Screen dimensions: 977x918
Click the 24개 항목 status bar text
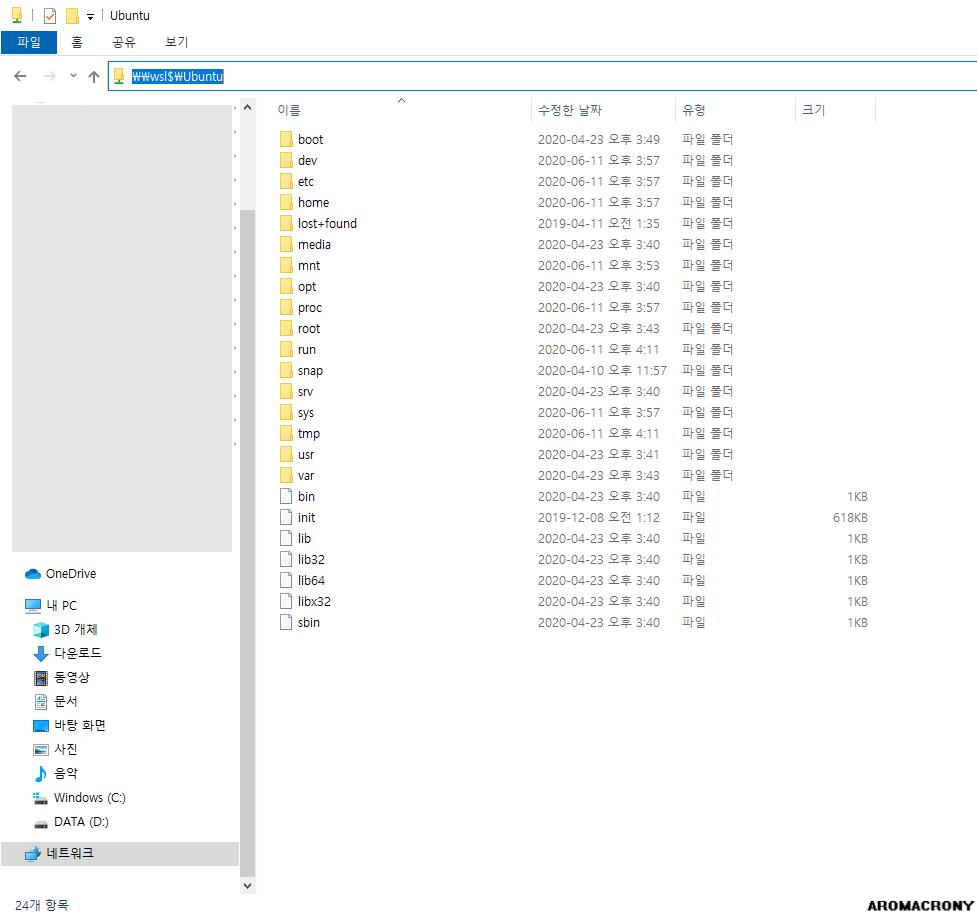click(x=42, y=905)
